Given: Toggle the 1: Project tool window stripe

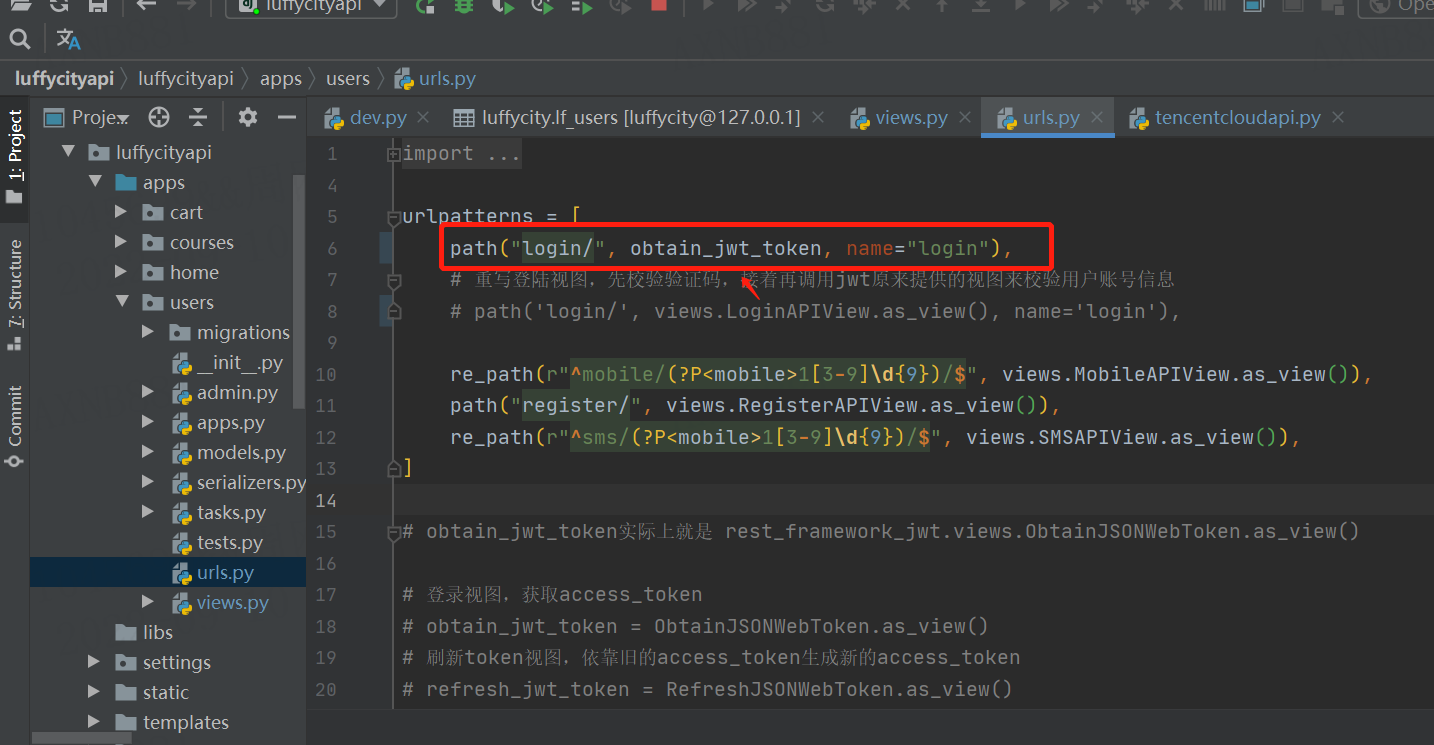Looking at the screenshot, I should (x=14, y=157).
